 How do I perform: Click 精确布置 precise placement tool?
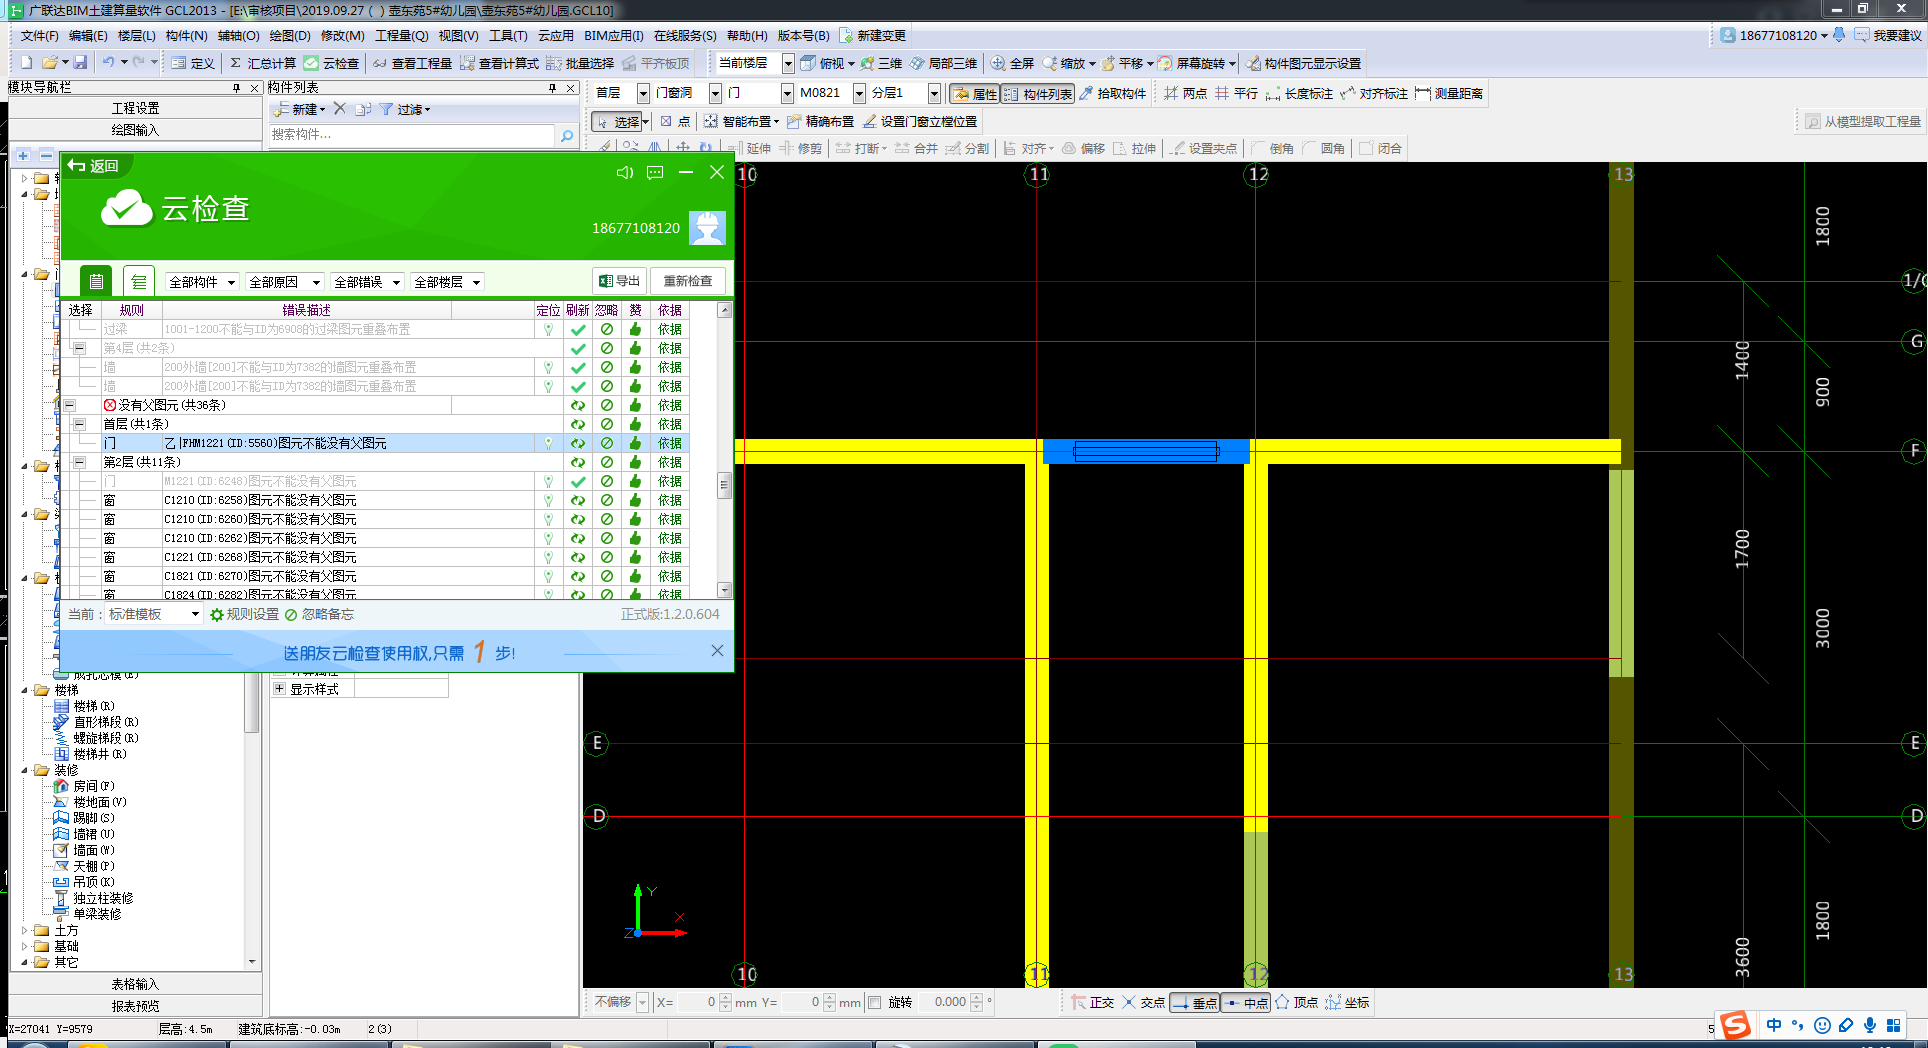[820, 121]
